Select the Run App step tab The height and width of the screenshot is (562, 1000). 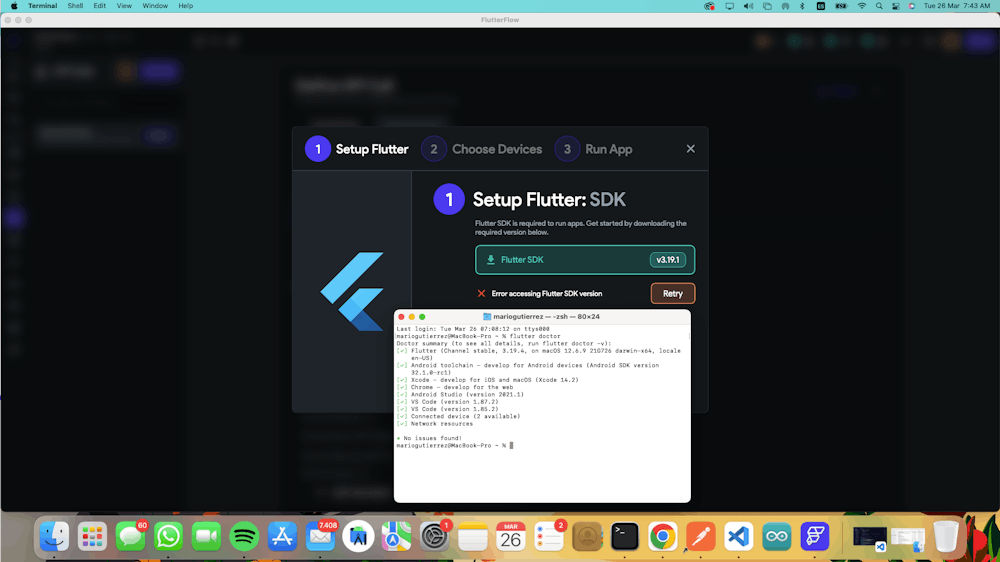(x=593, y=149)
